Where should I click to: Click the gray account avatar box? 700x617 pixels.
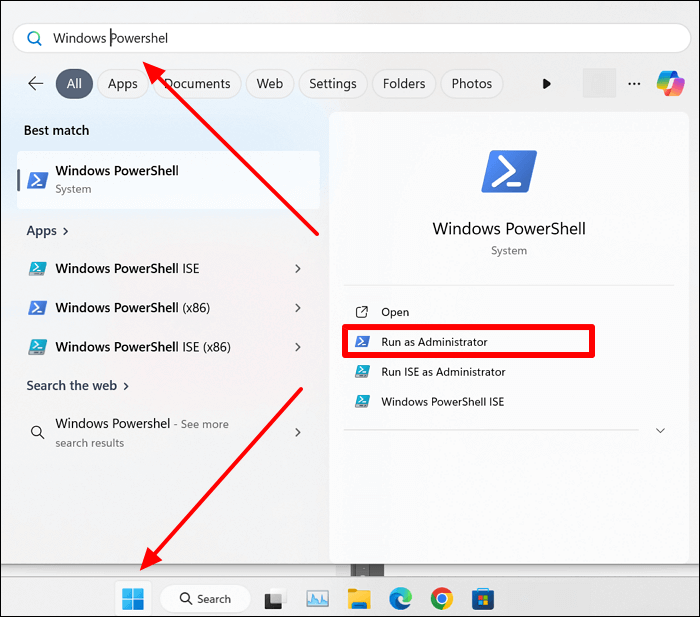(x=599, y=83)
